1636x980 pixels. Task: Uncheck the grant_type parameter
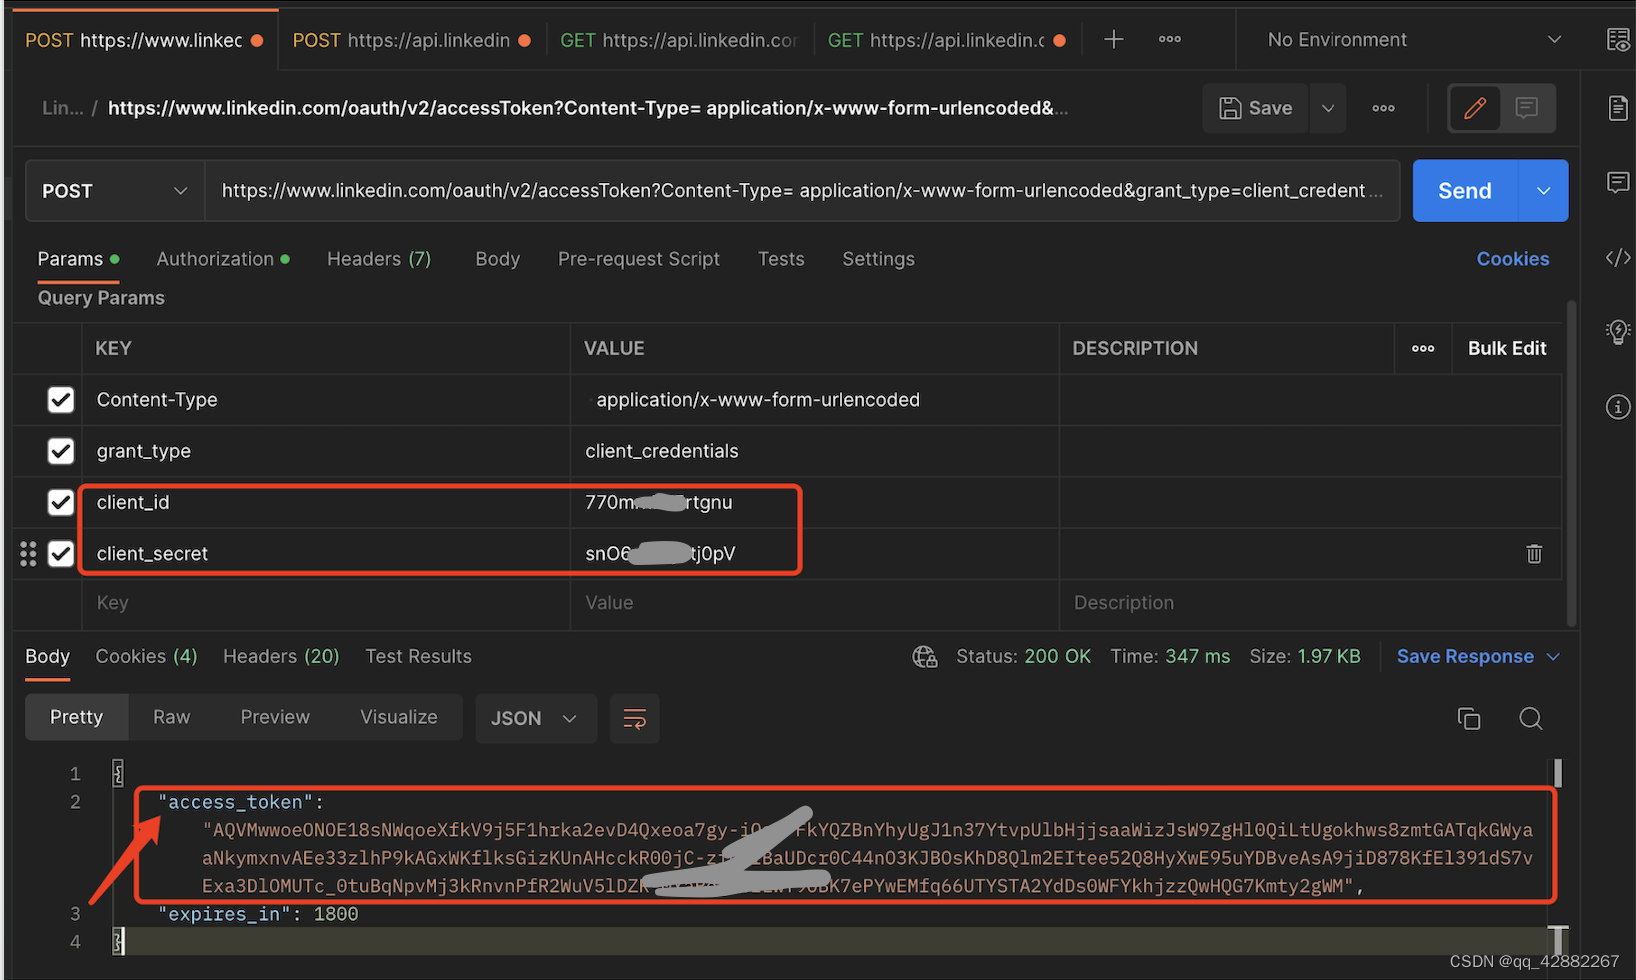pyautogui.click(x=61, y=451)
